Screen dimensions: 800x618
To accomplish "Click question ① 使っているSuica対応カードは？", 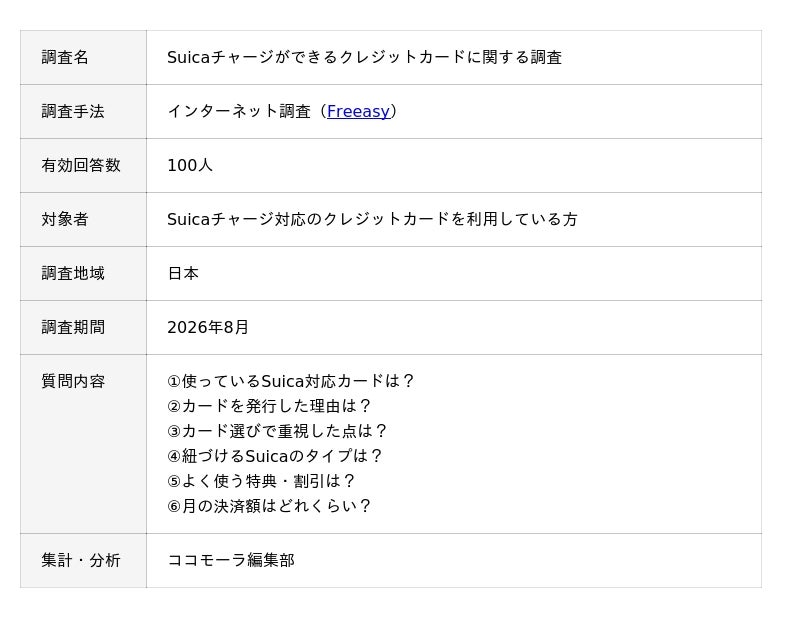I will point(291,381).
